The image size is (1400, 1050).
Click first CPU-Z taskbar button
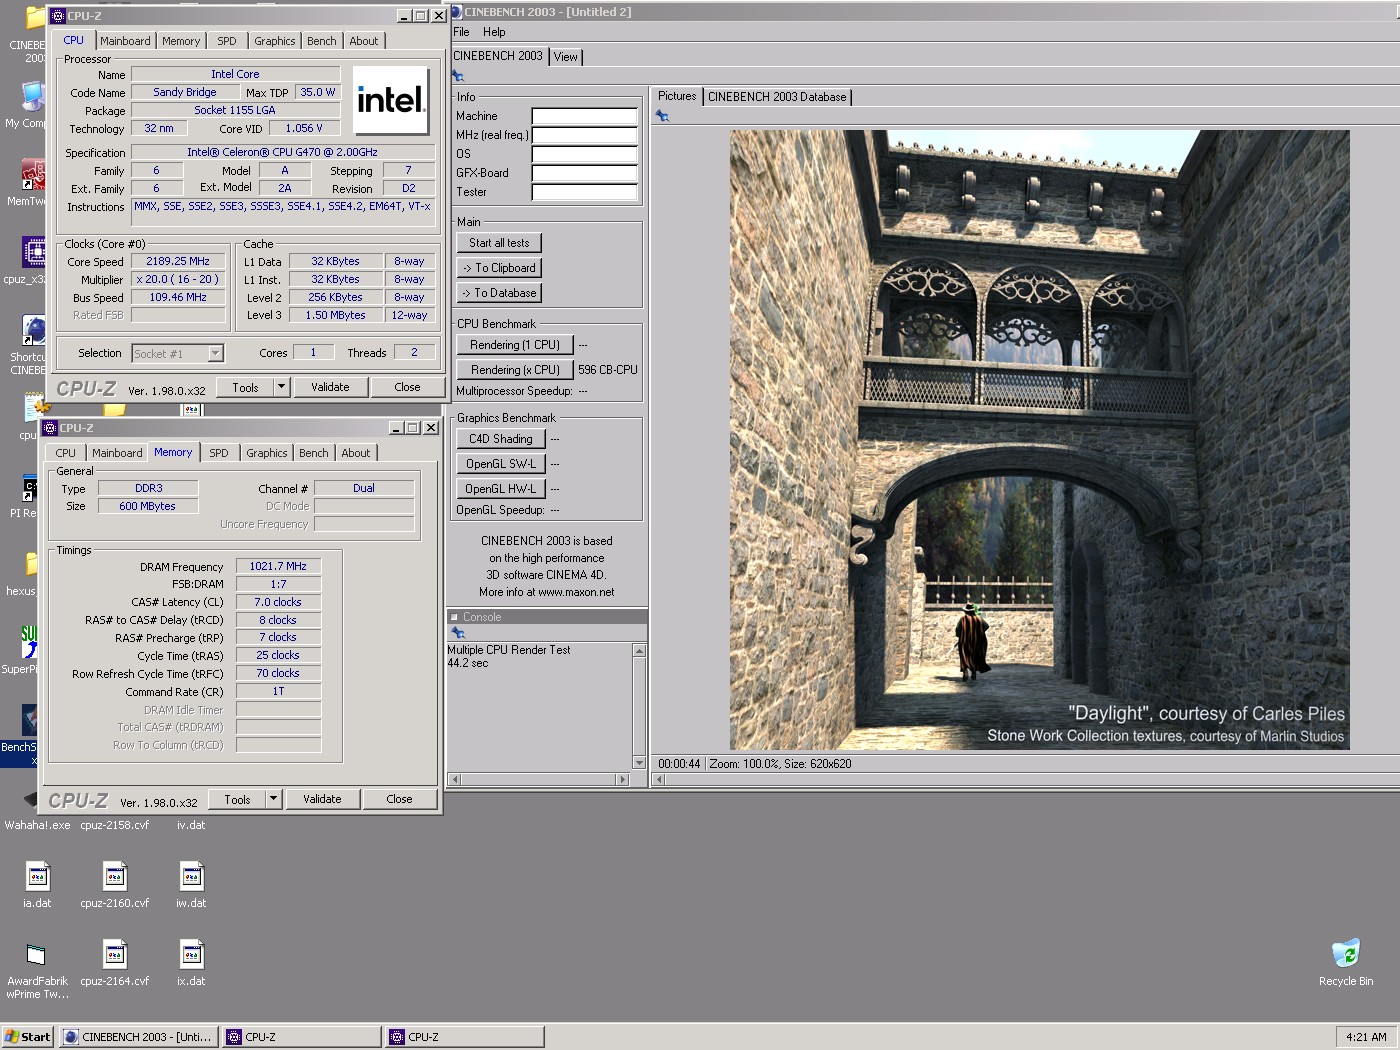[x=302, y=1037]
